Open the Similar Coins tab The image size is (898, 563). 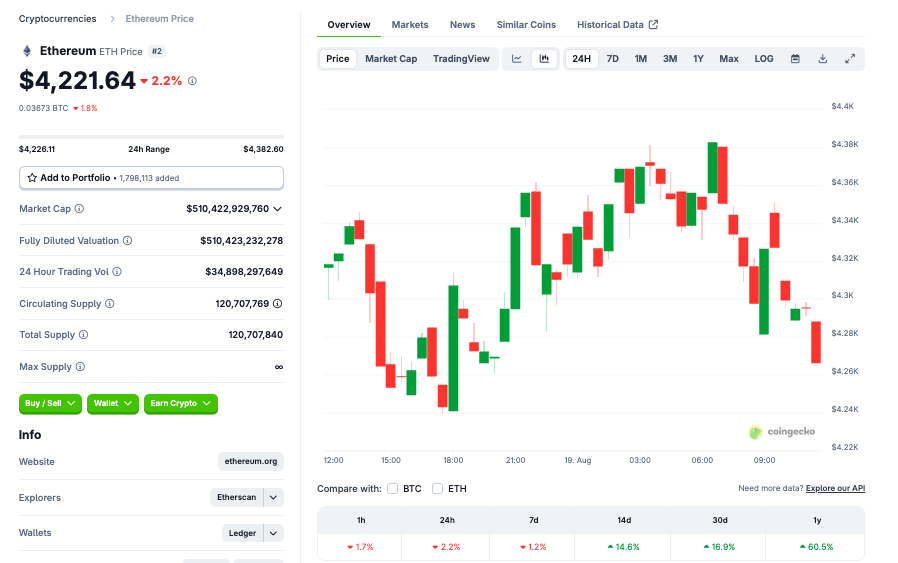[x=526, y=25]
